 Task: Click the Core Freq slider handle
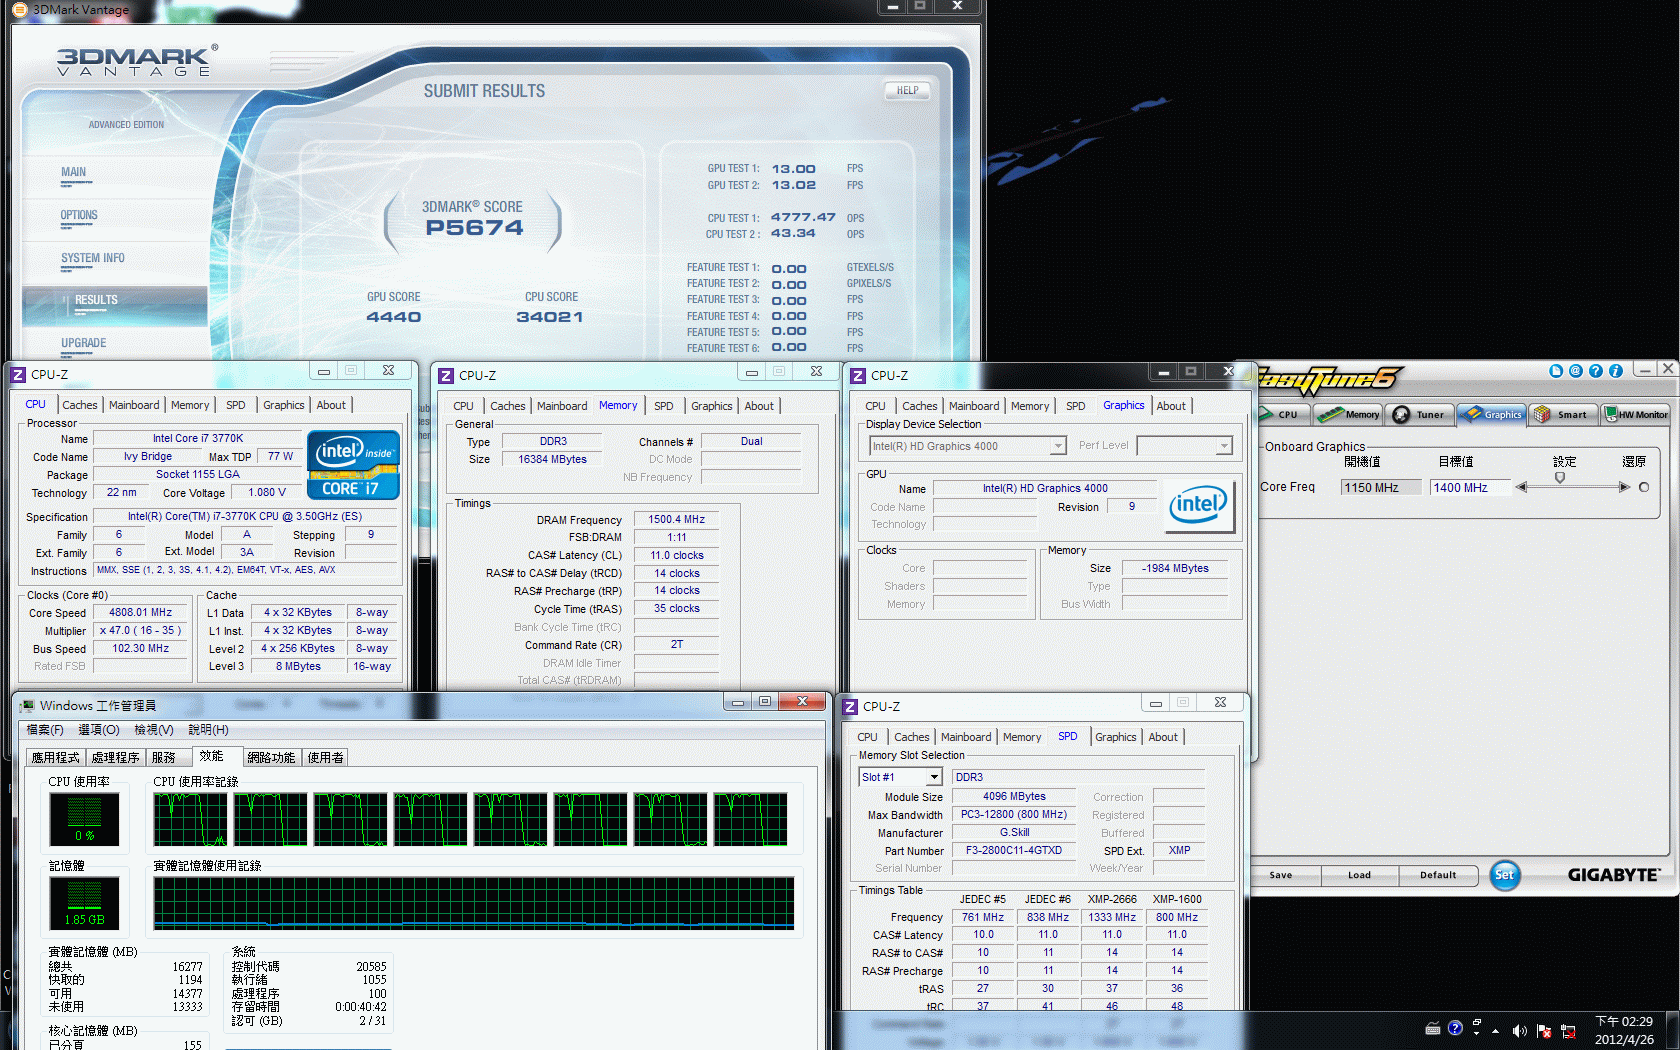(x=1560, y=478)
